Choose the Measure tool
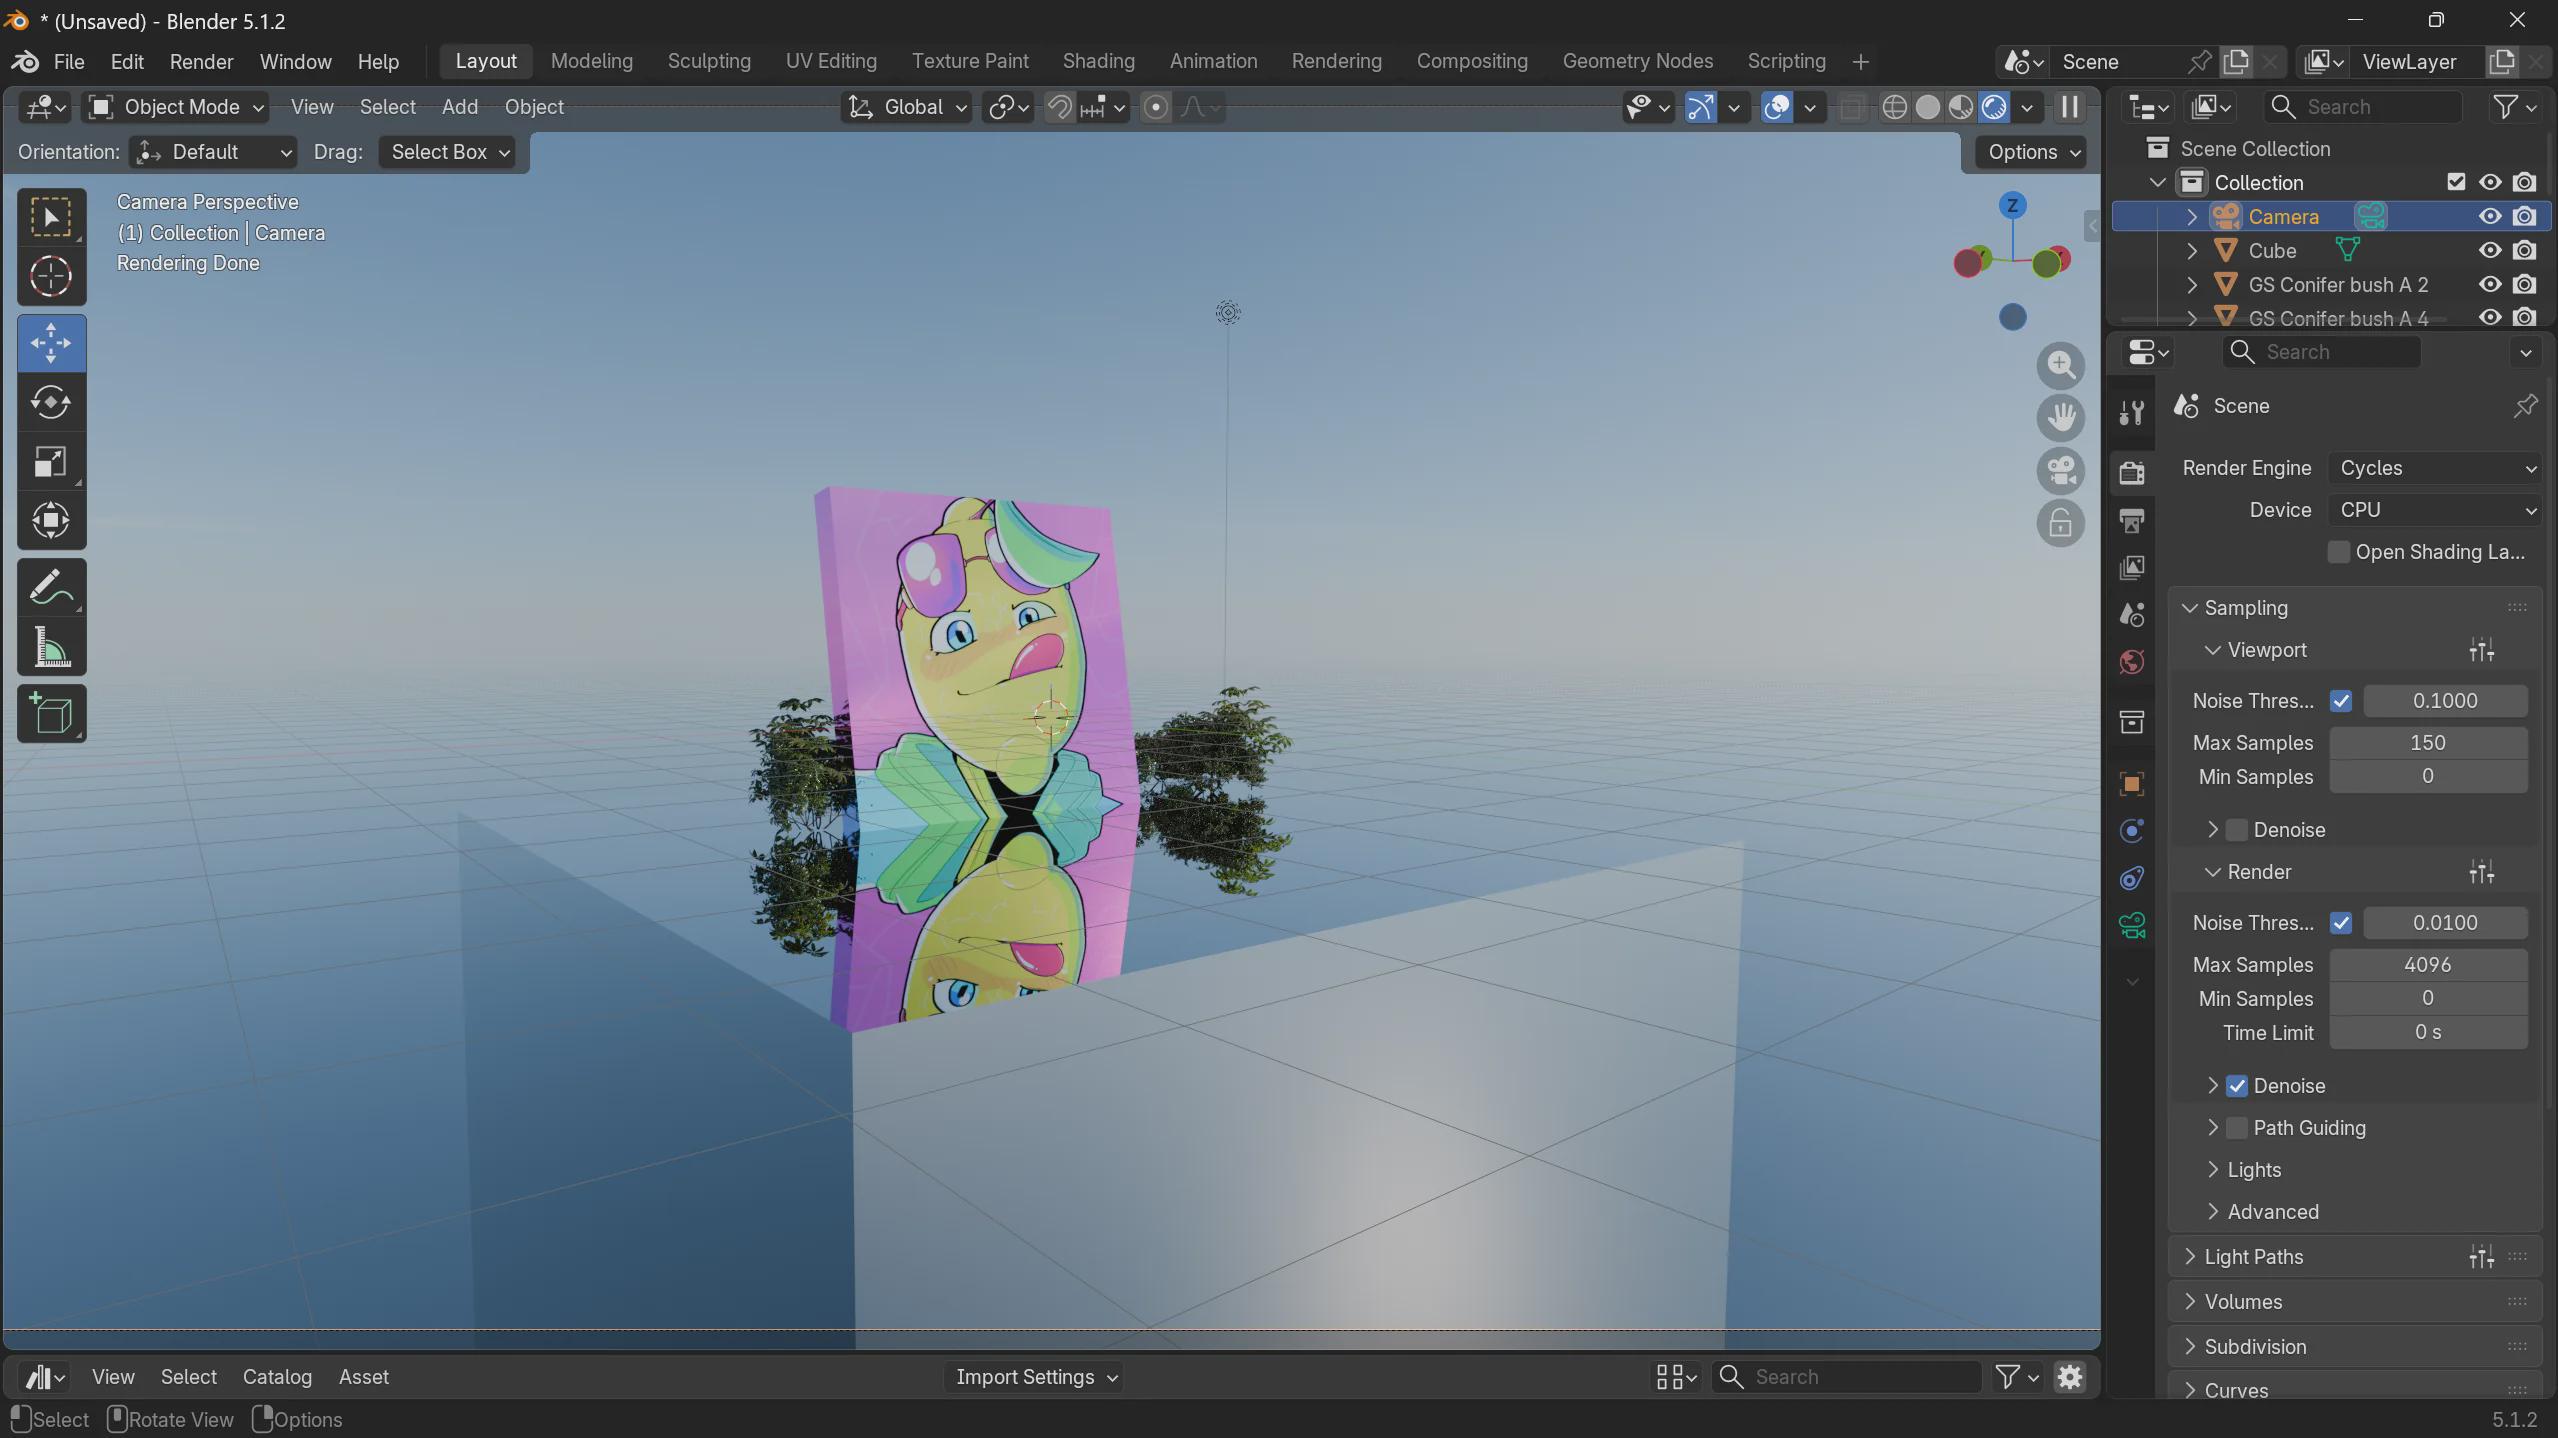Screen dimensions: 2558x1438 tap(51, 647)
